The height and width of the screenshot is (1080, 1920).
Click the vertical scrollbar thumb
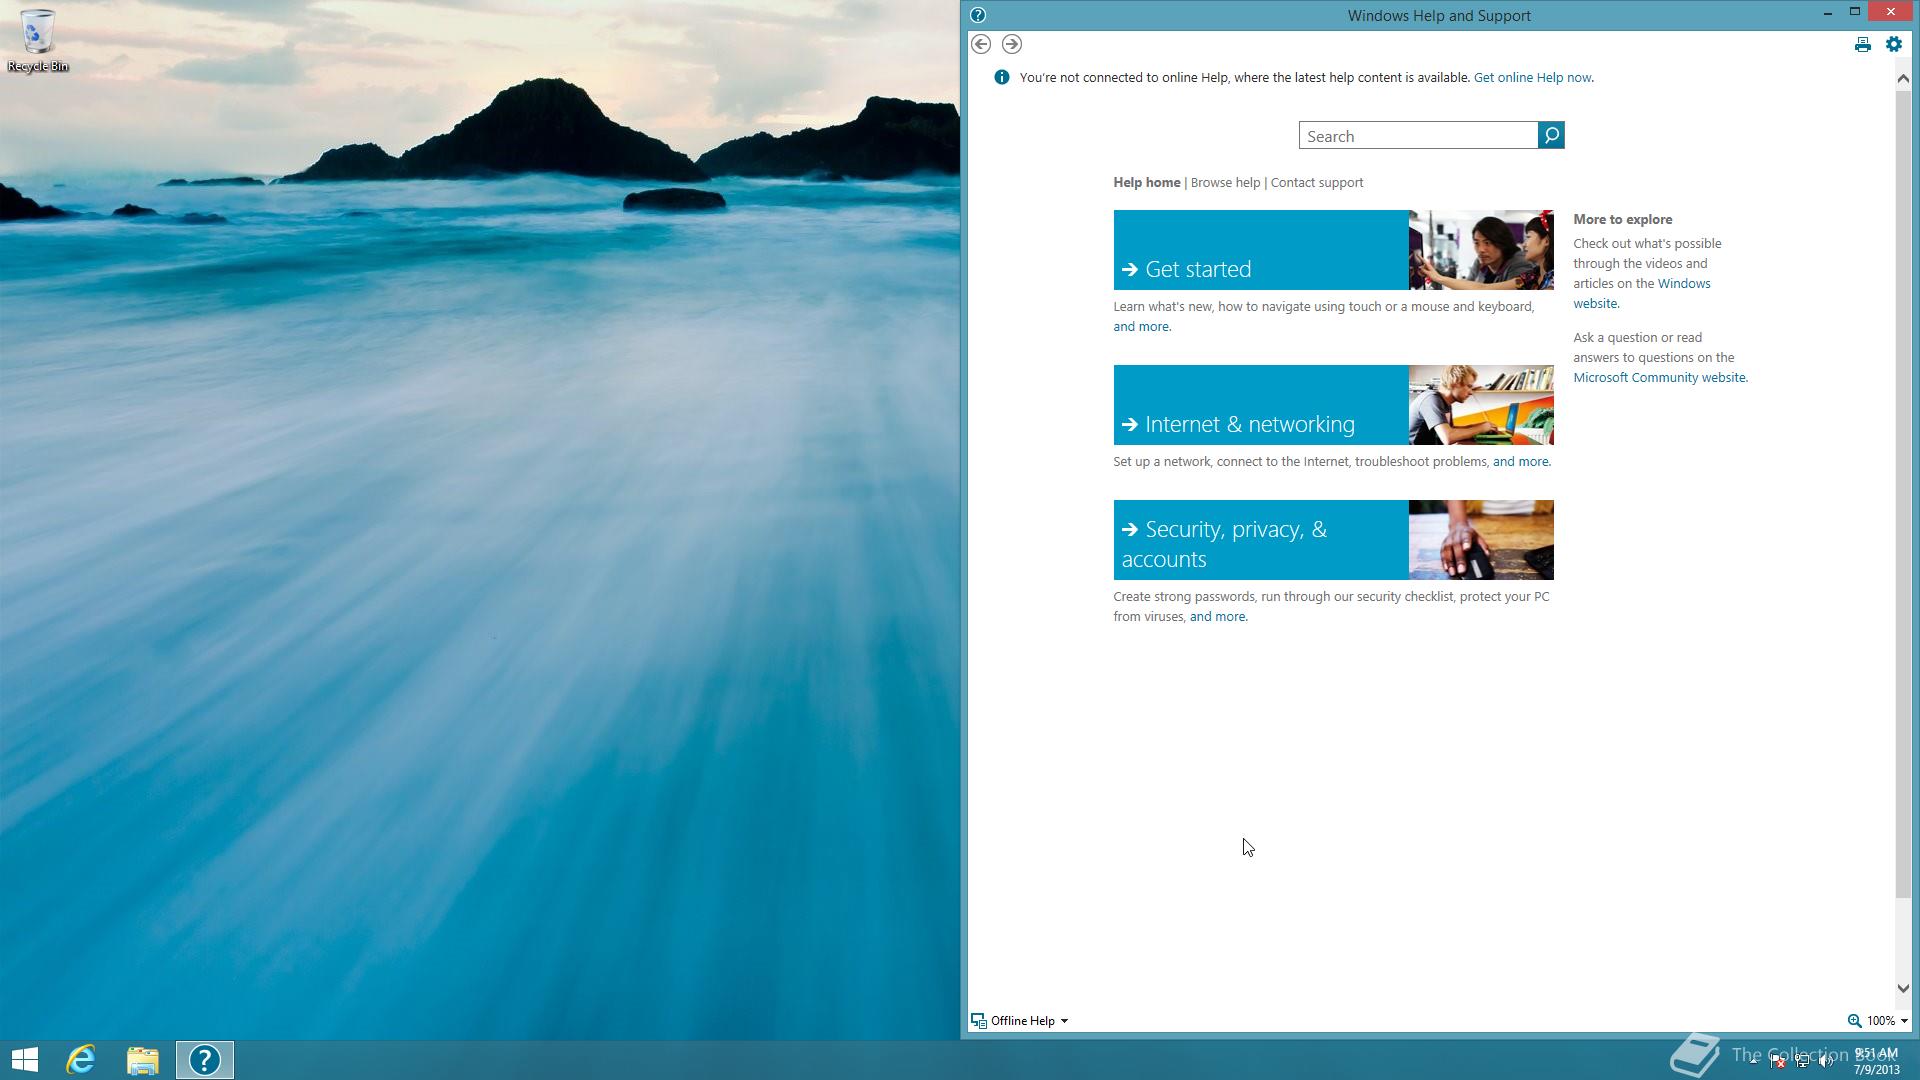tap(1903, 492)
